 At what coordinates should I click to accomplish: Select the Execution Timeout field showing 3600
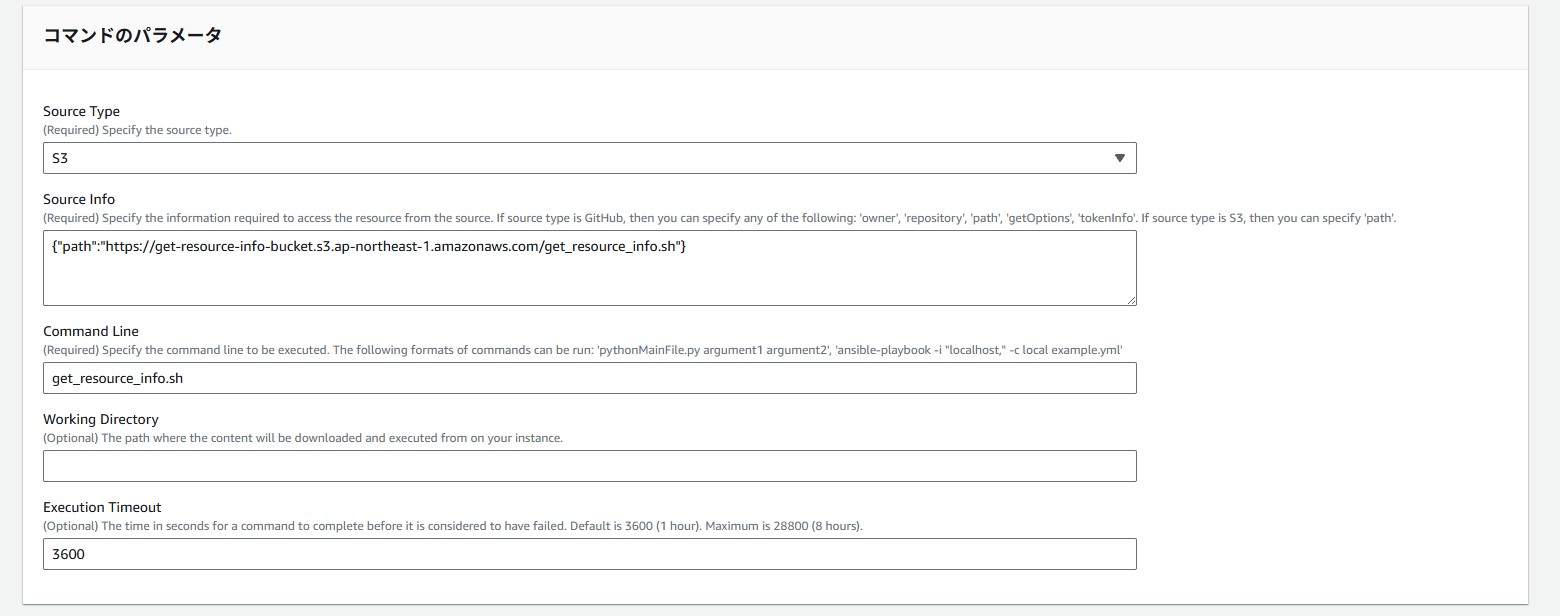click(589, 554)
